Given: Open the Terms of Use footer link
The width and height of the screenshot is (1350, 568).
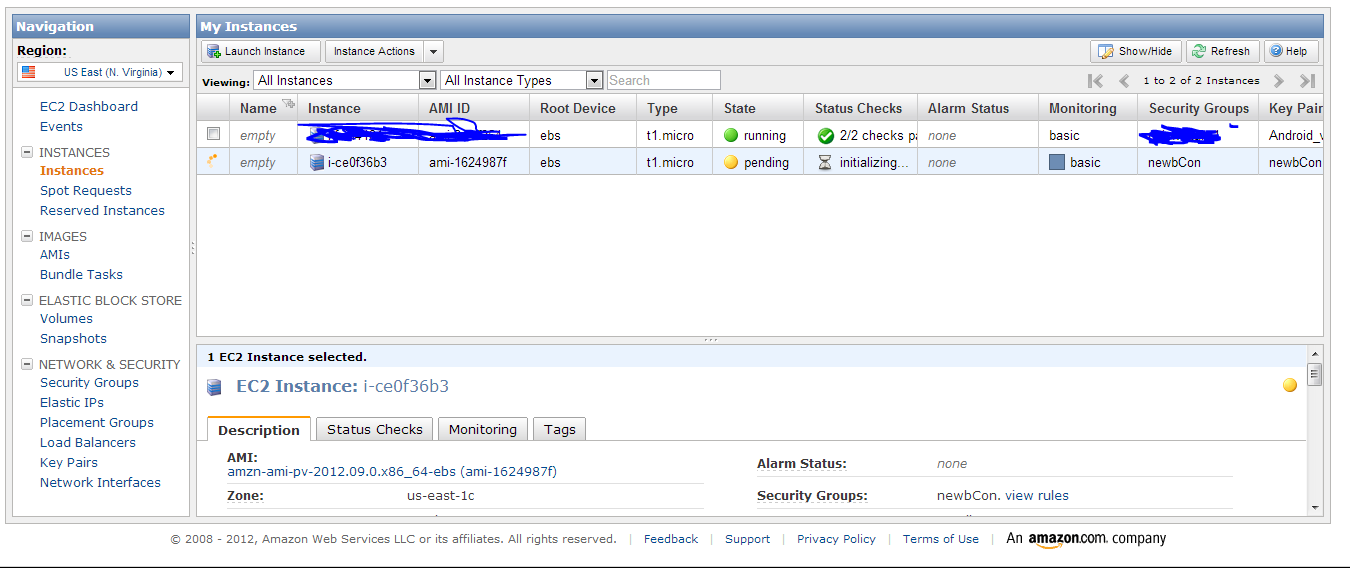Looking at the screenshot, I should tap(941, 538).
